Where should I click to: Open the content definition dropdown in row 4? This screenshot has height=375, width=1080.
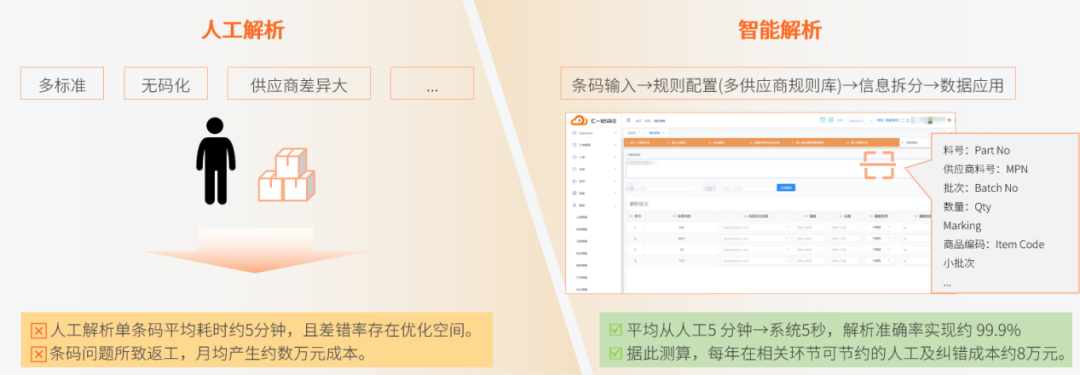[755, 261]
